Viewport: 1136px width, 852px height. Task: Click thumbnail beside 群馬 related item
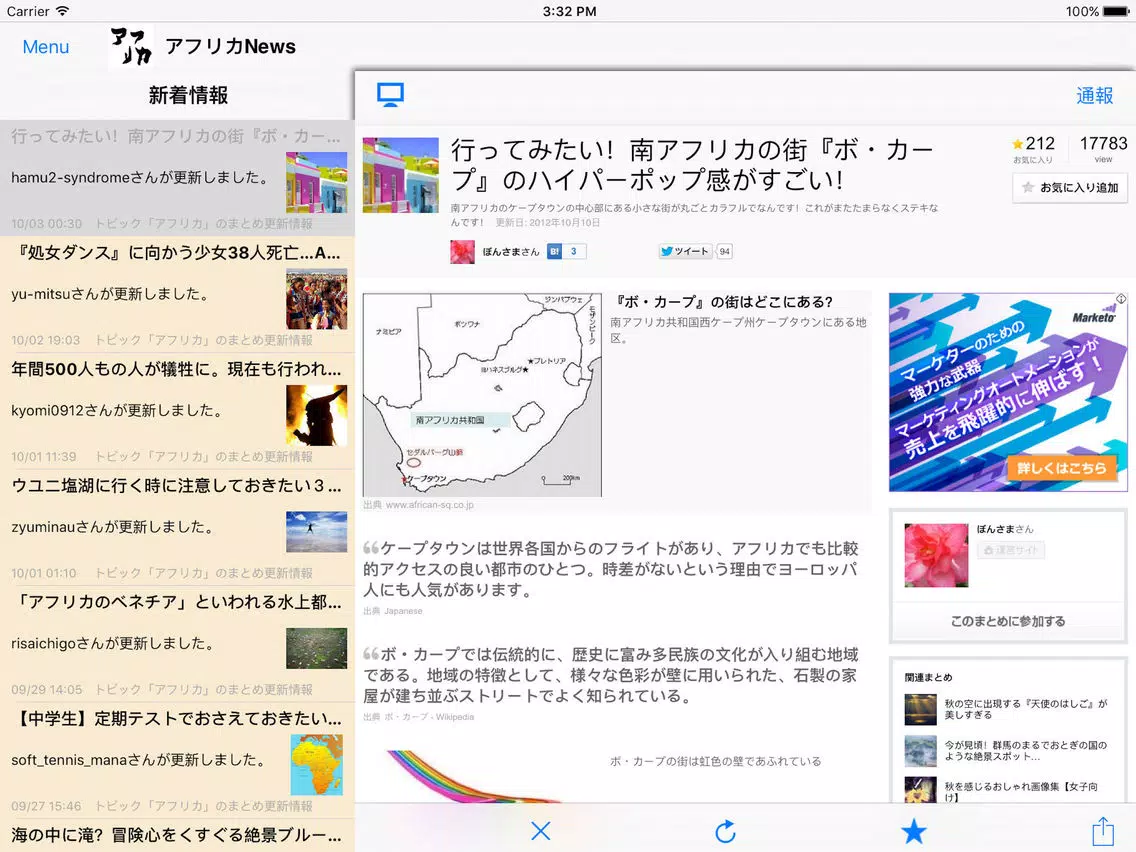point(921,751)
